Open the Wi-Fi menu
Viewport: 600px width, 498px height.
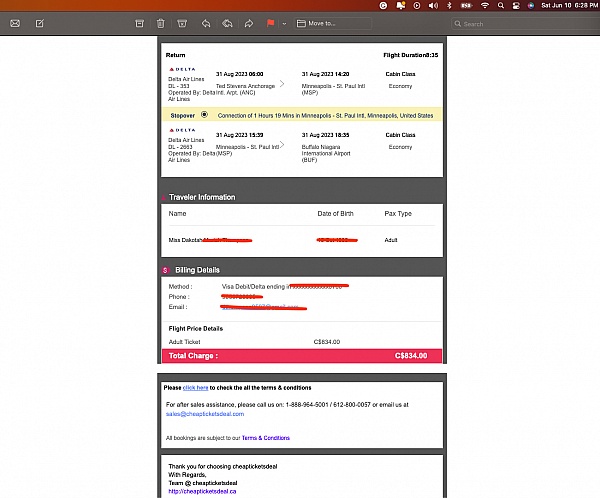(x=485, y=5)
